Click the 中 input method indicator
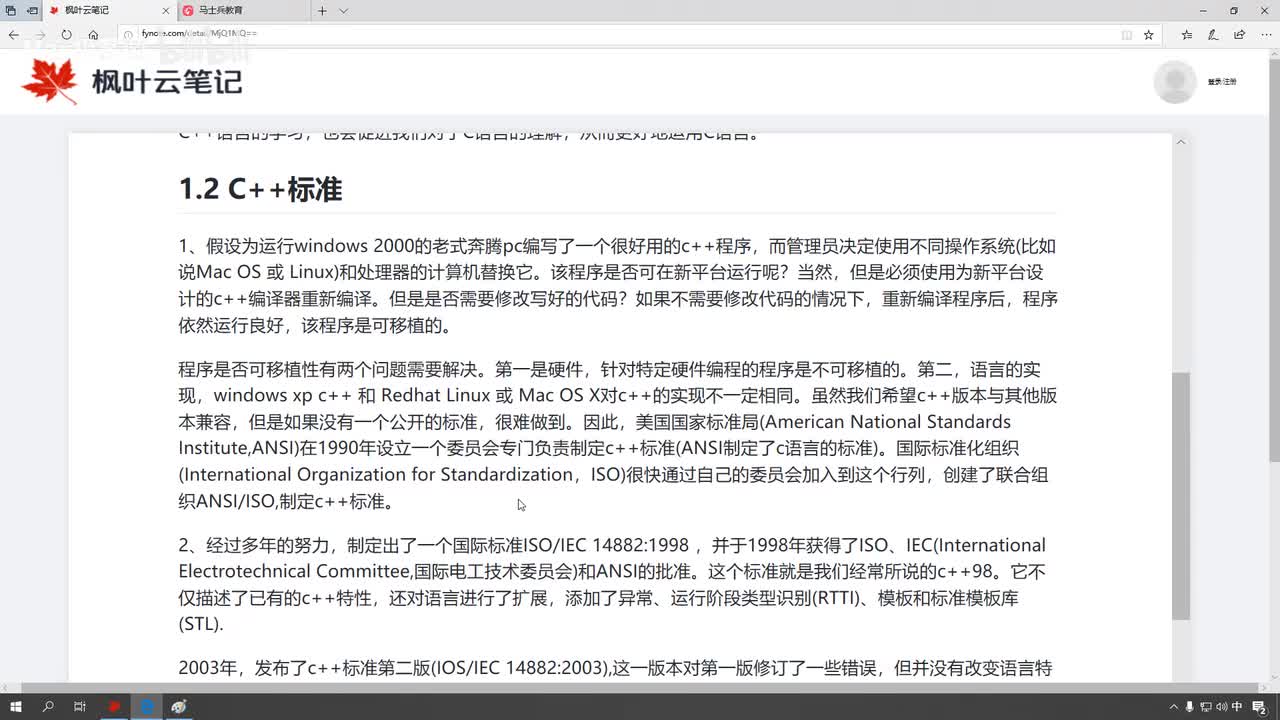The height and width of the screenshot is (720, 1280). pyautogui.click(x=1237, y=707)
